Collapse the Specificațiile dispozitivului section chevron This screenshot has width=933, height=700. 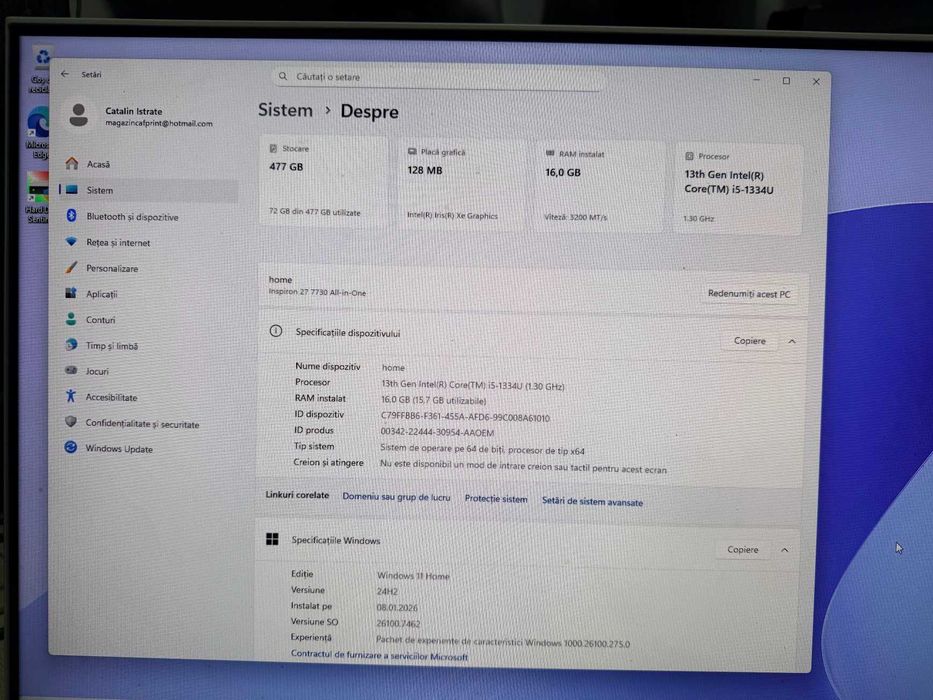click(792, 342)
